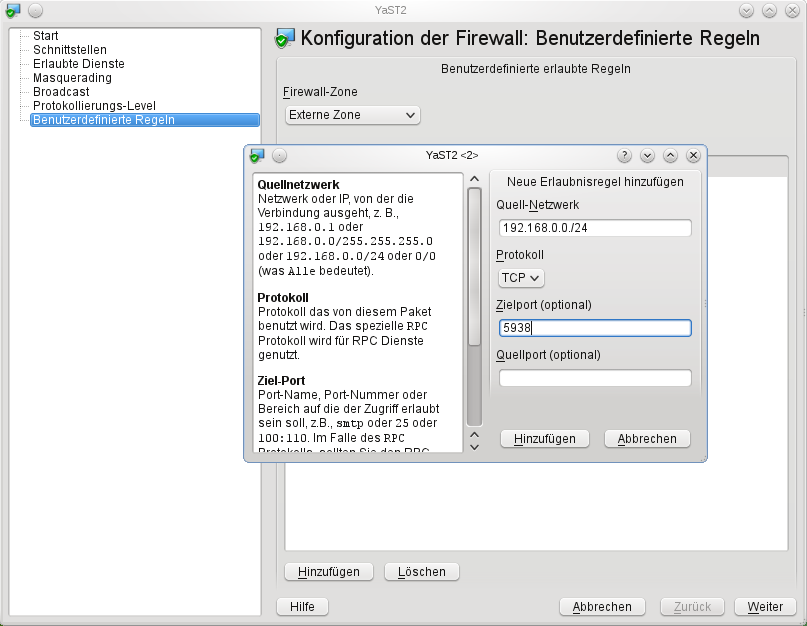Click the YaST2 <2> dialog window icon
The image size is (807, 626).
257,155
